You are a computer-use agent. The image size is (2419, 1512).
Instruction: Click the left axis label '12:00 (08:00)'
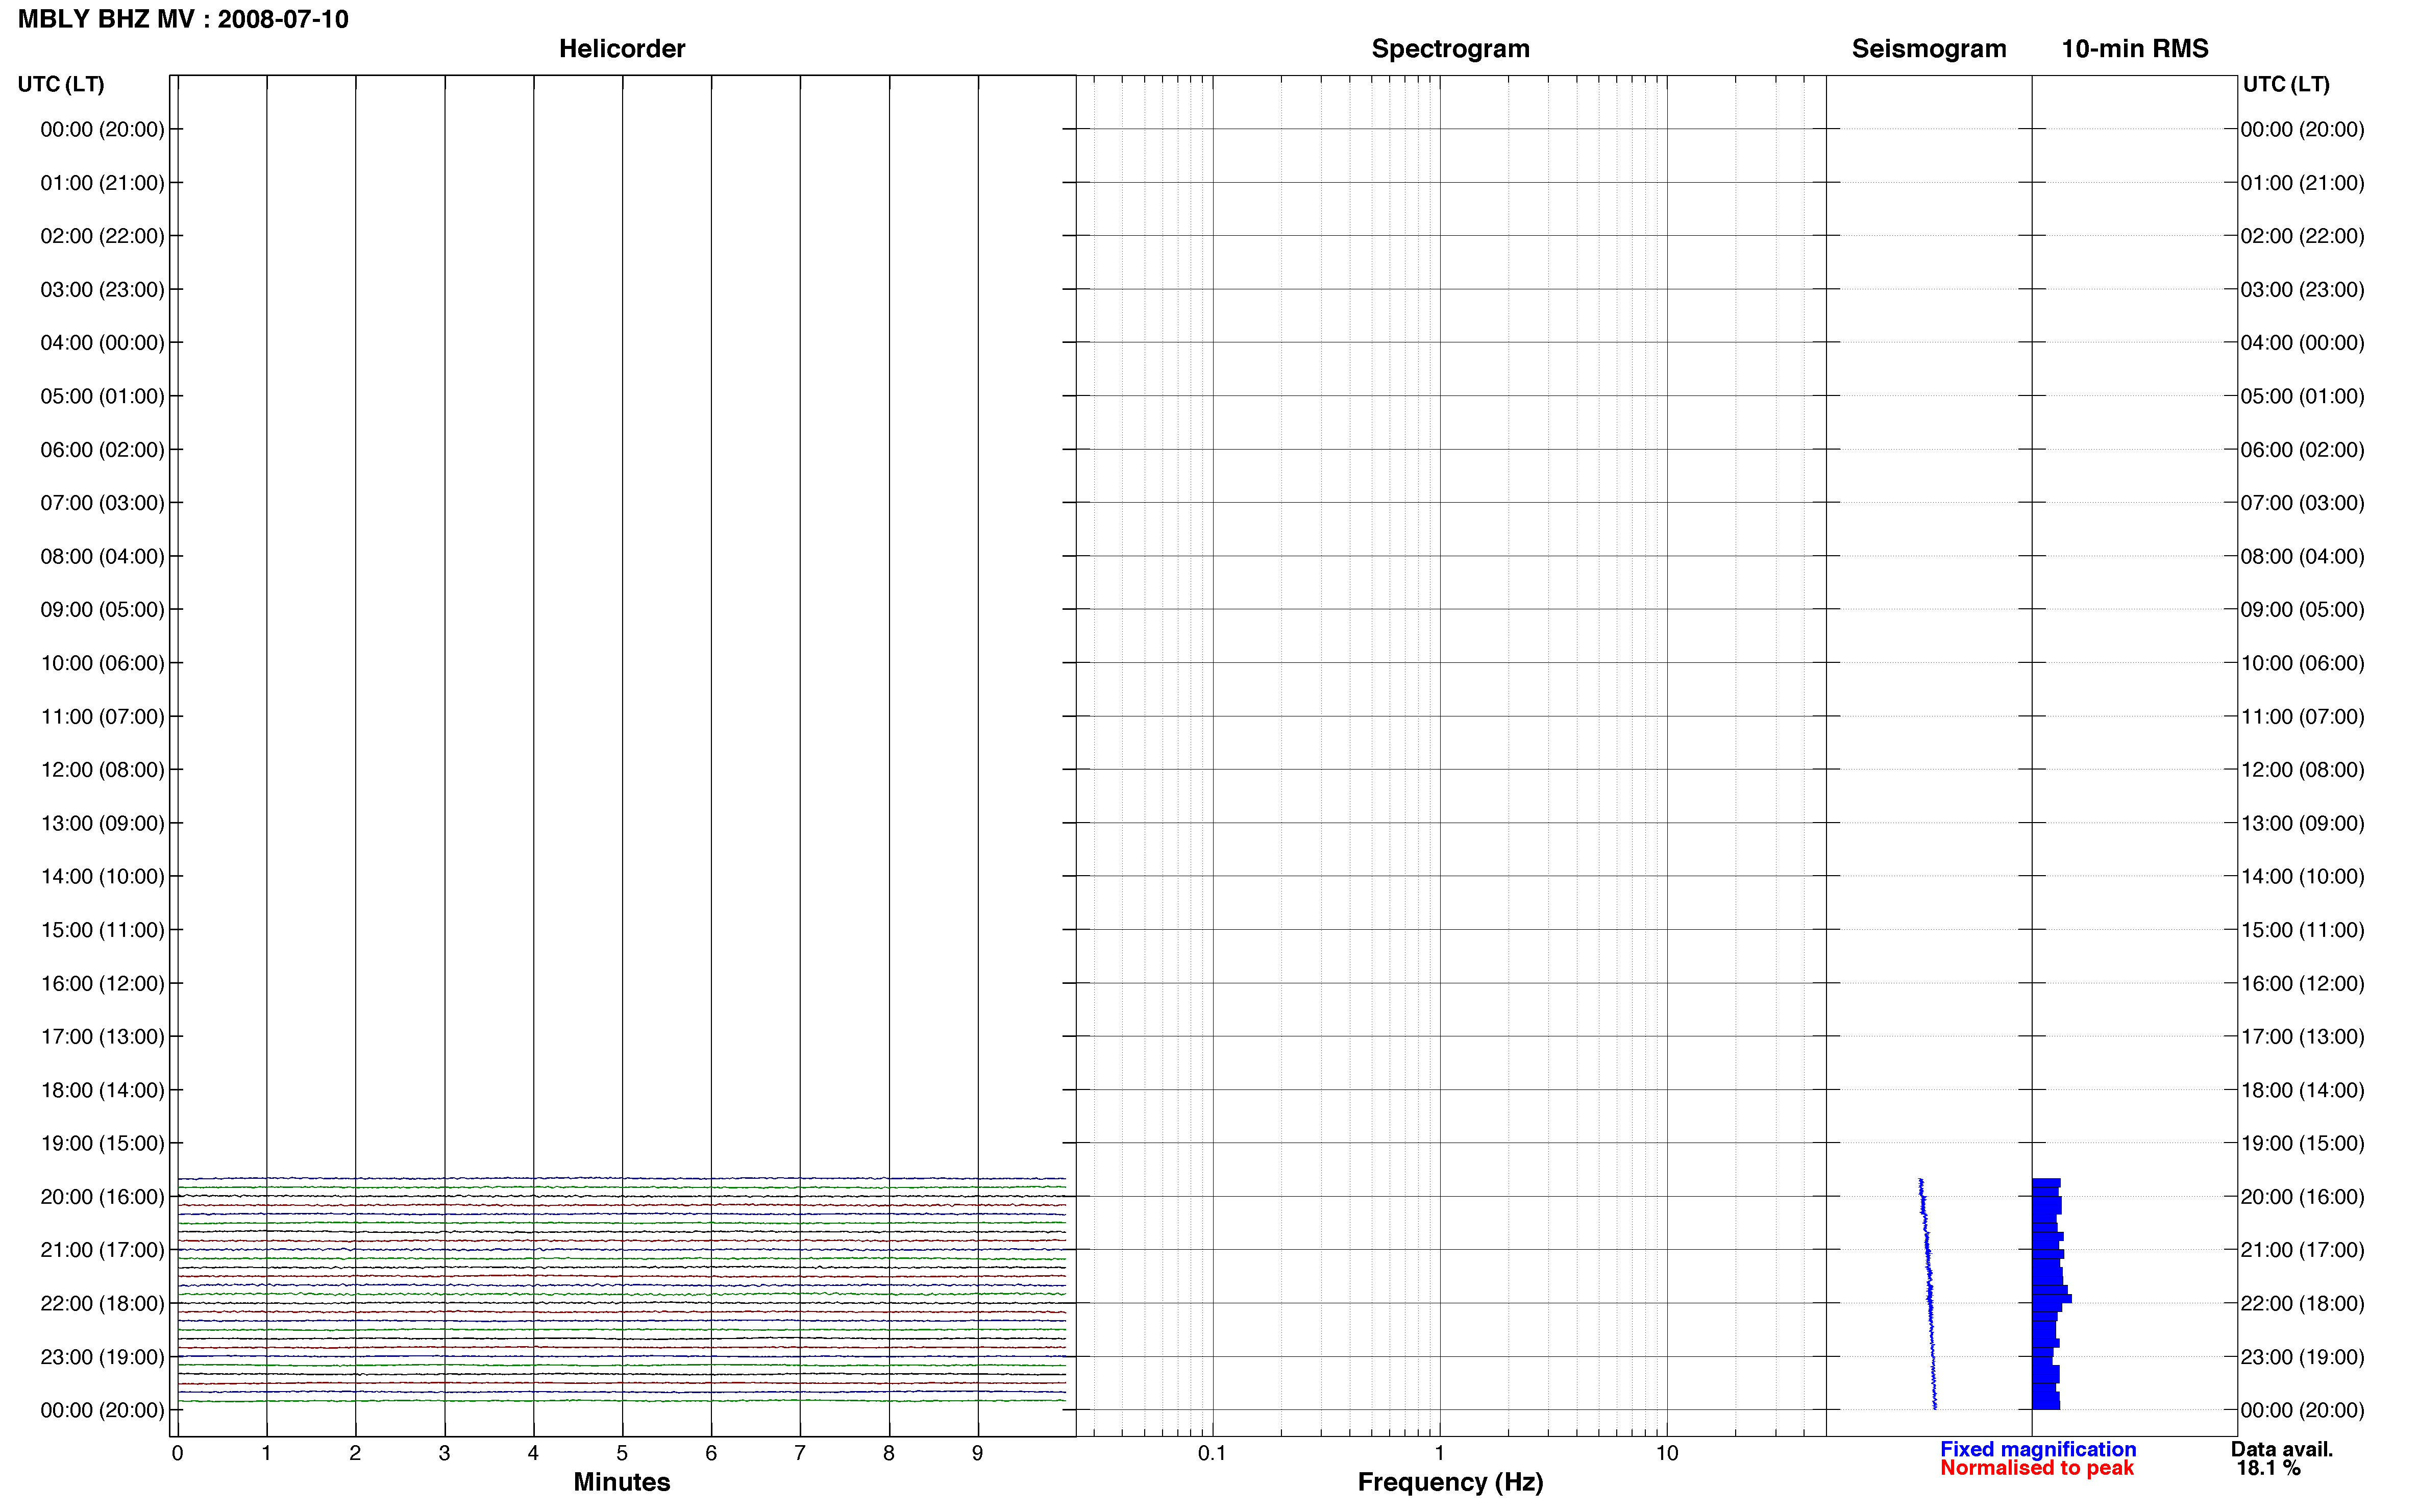click(x=102, y=770)
